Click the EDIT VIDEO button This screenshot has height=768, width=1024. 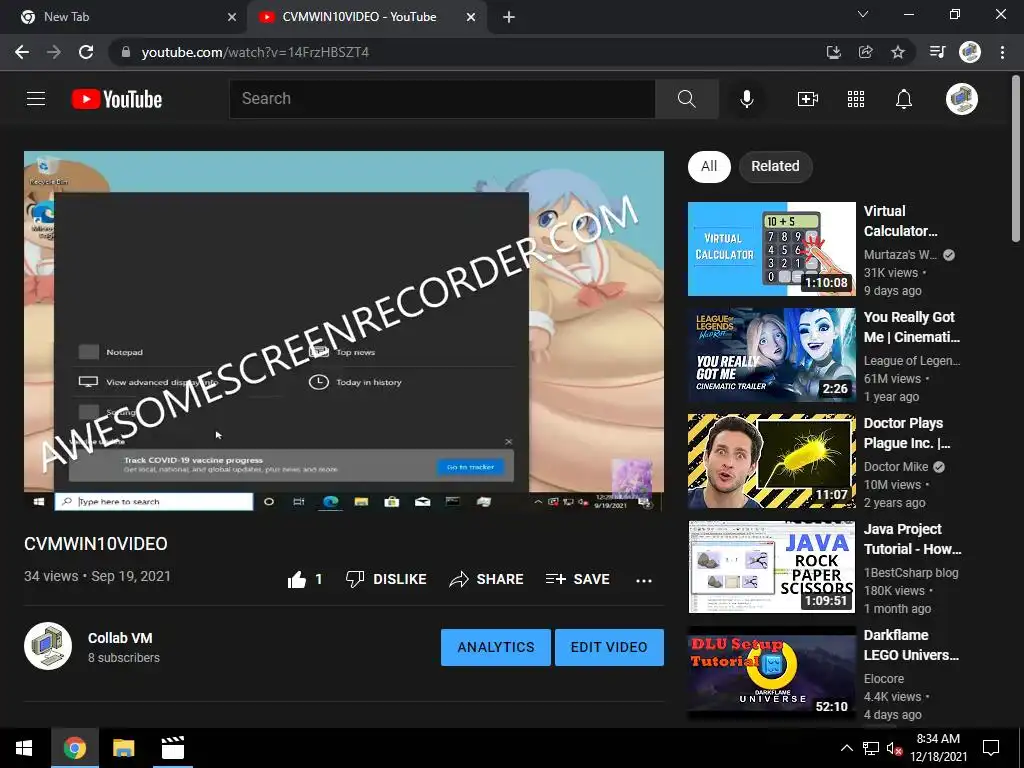point(609,647)
